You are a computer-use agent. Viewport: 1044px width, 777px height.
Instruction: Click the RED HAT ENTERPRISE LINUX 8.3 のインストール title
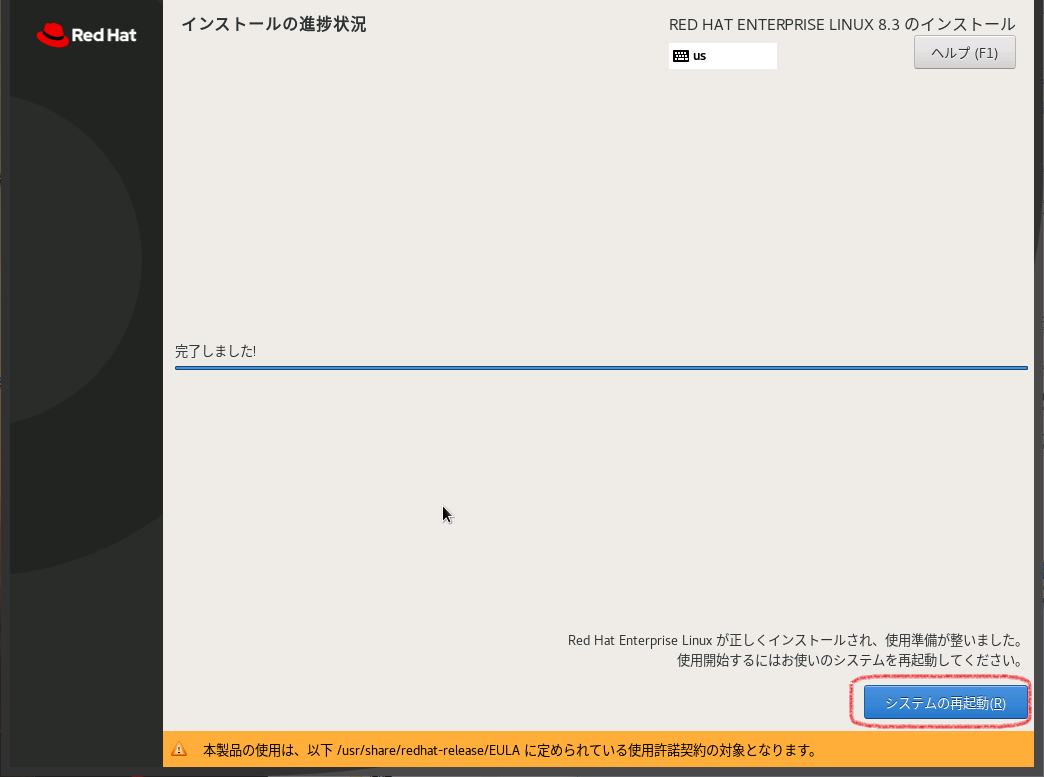[x=842, y=25]
